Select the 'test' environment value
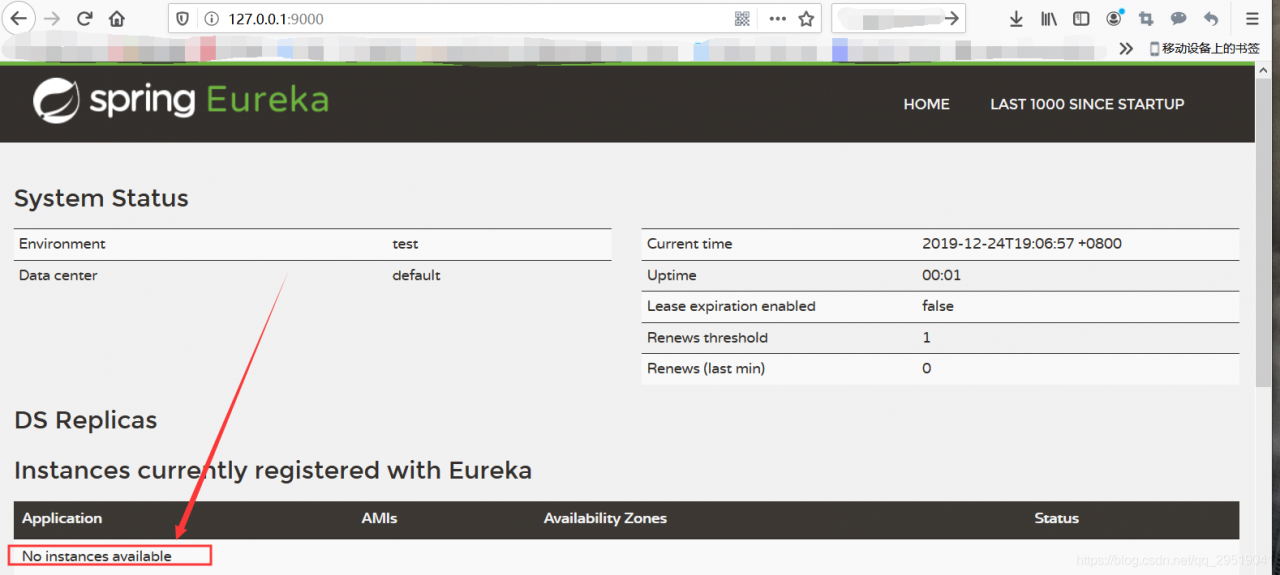The height and width of the screenshot is (575, 1280). pos(405,244)
